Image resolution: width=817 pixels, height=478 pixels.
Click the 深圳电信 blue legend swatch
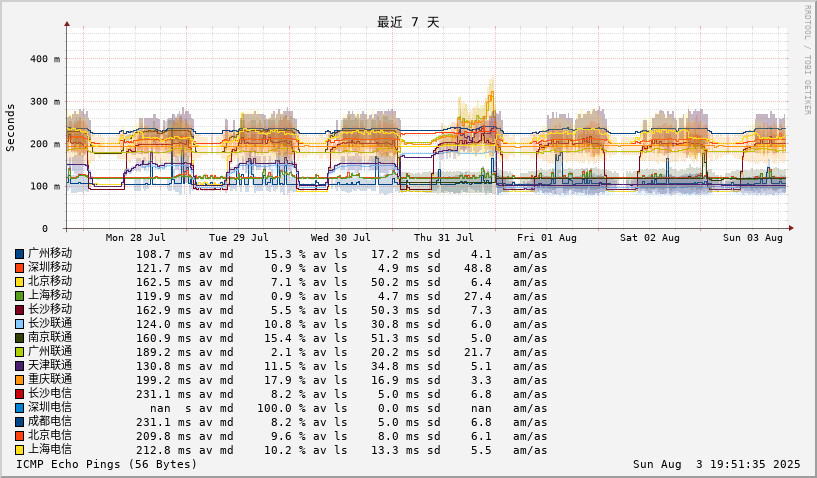pos(19,409)
